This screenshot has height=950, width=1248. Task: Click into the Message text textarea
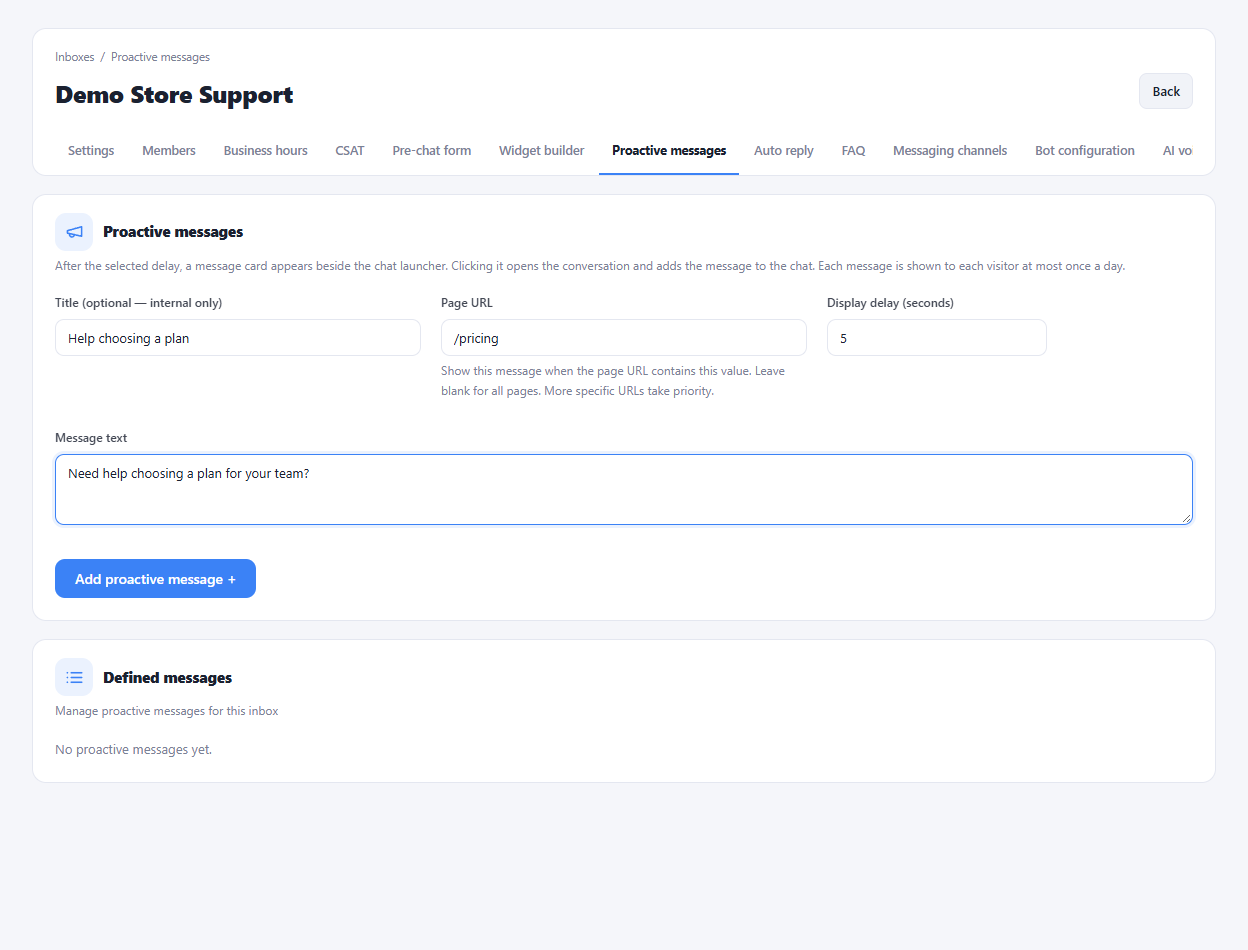(x=624, y=490)
